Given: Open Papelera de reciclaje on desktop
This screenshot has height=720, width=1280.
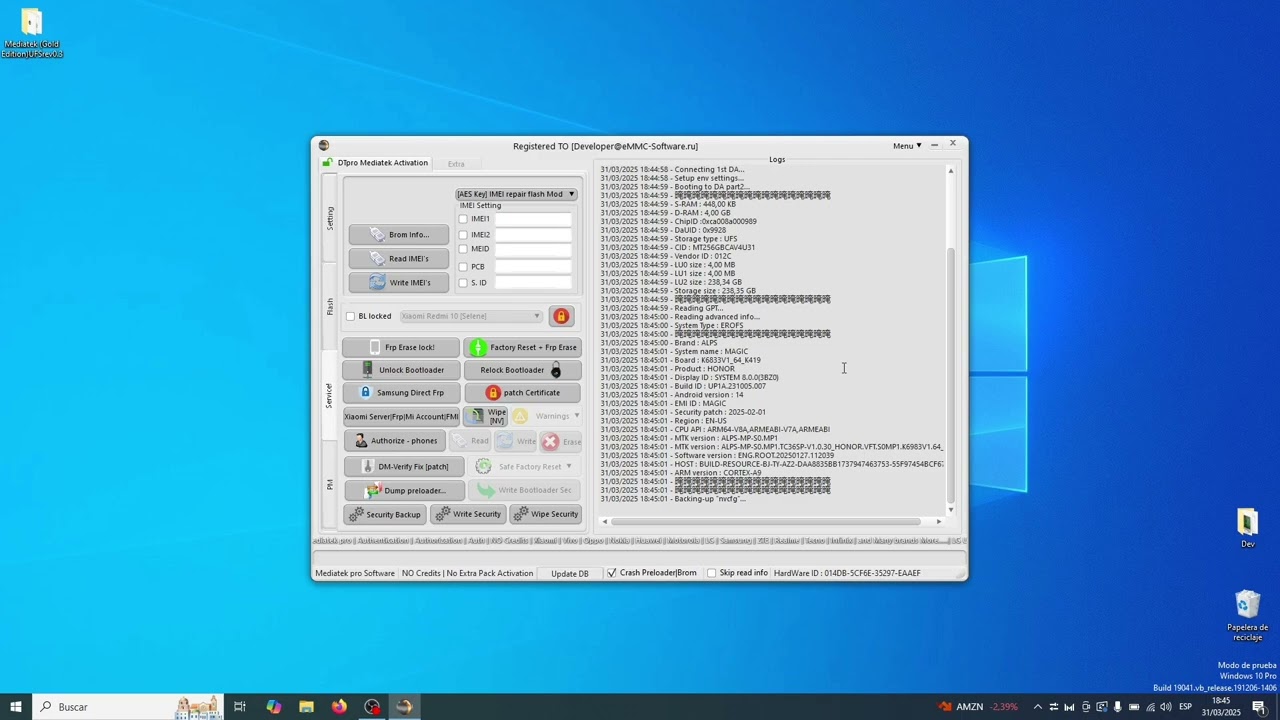Looking at the screenshot, I should [1247, 616].
